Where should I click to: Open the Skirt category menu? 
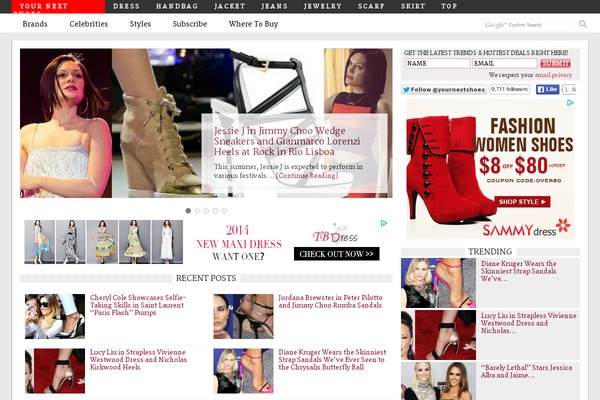point(413,6)
